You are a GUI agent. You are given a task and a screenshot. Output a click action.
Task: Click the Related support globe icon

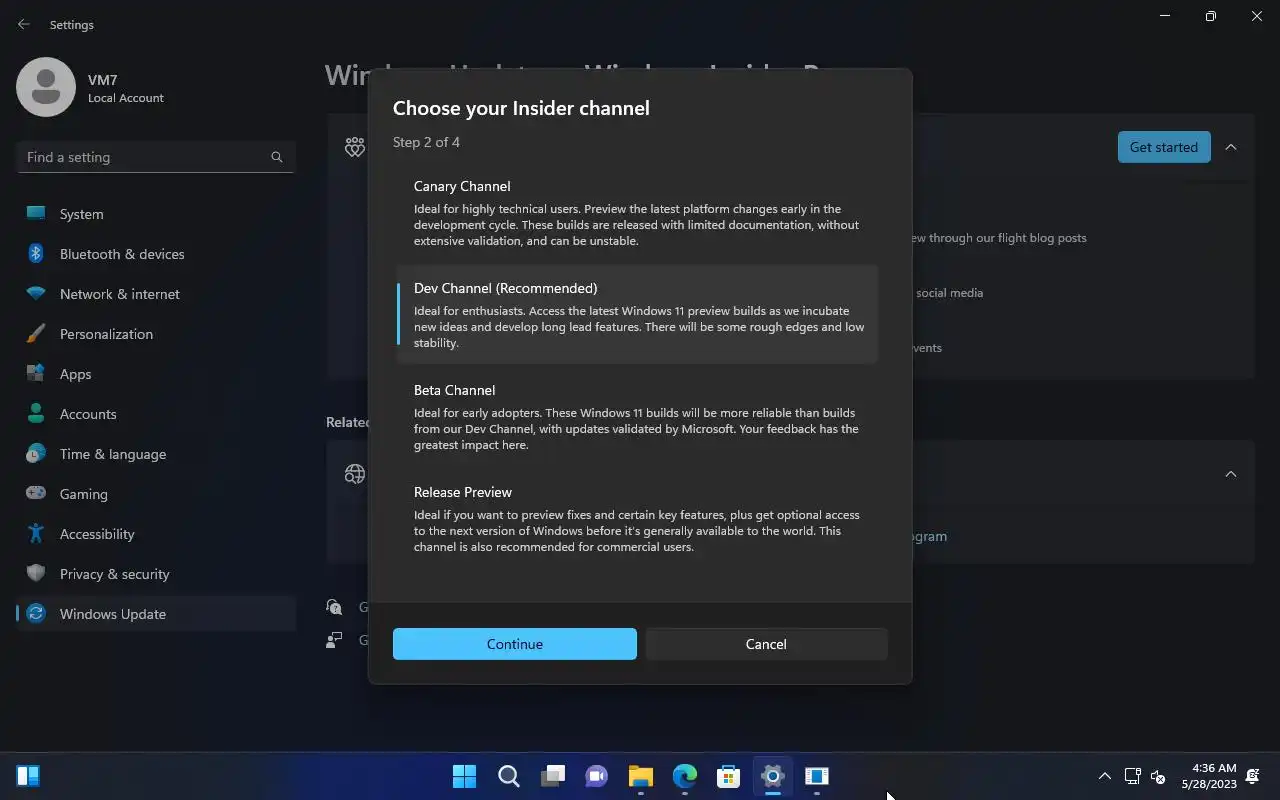(355, 474)
